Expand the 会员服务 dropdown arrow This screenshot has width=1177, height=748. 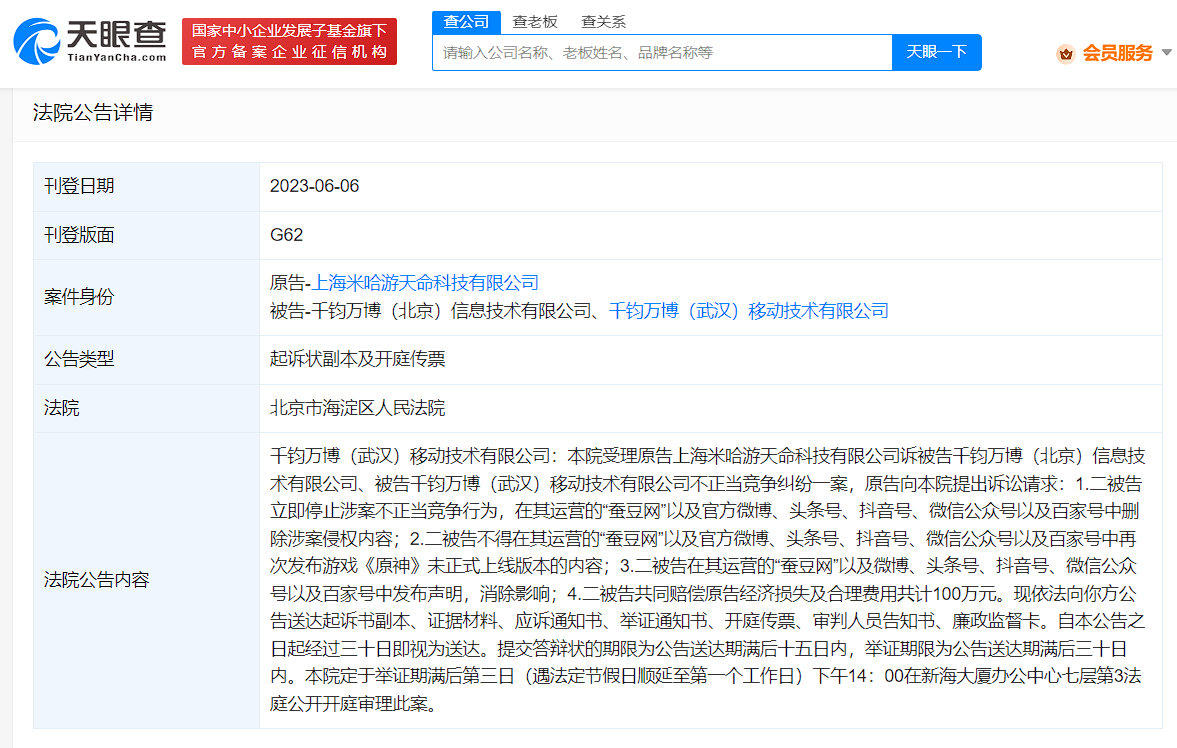1166,53
